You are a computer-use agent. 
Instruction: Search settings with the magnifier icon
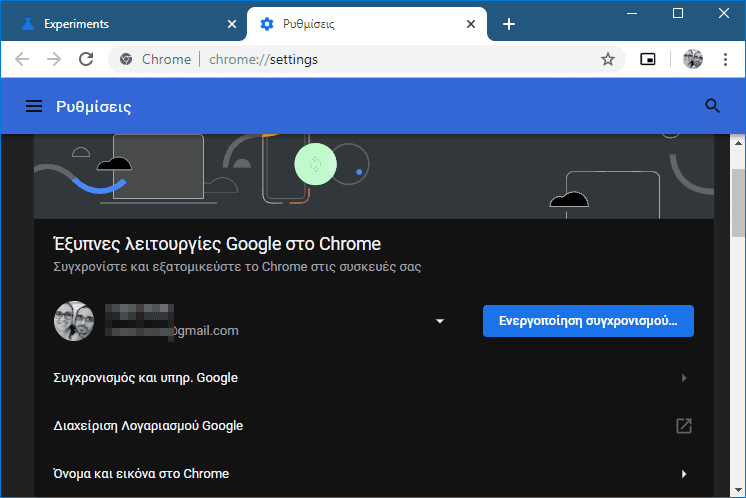click(712, 106)
